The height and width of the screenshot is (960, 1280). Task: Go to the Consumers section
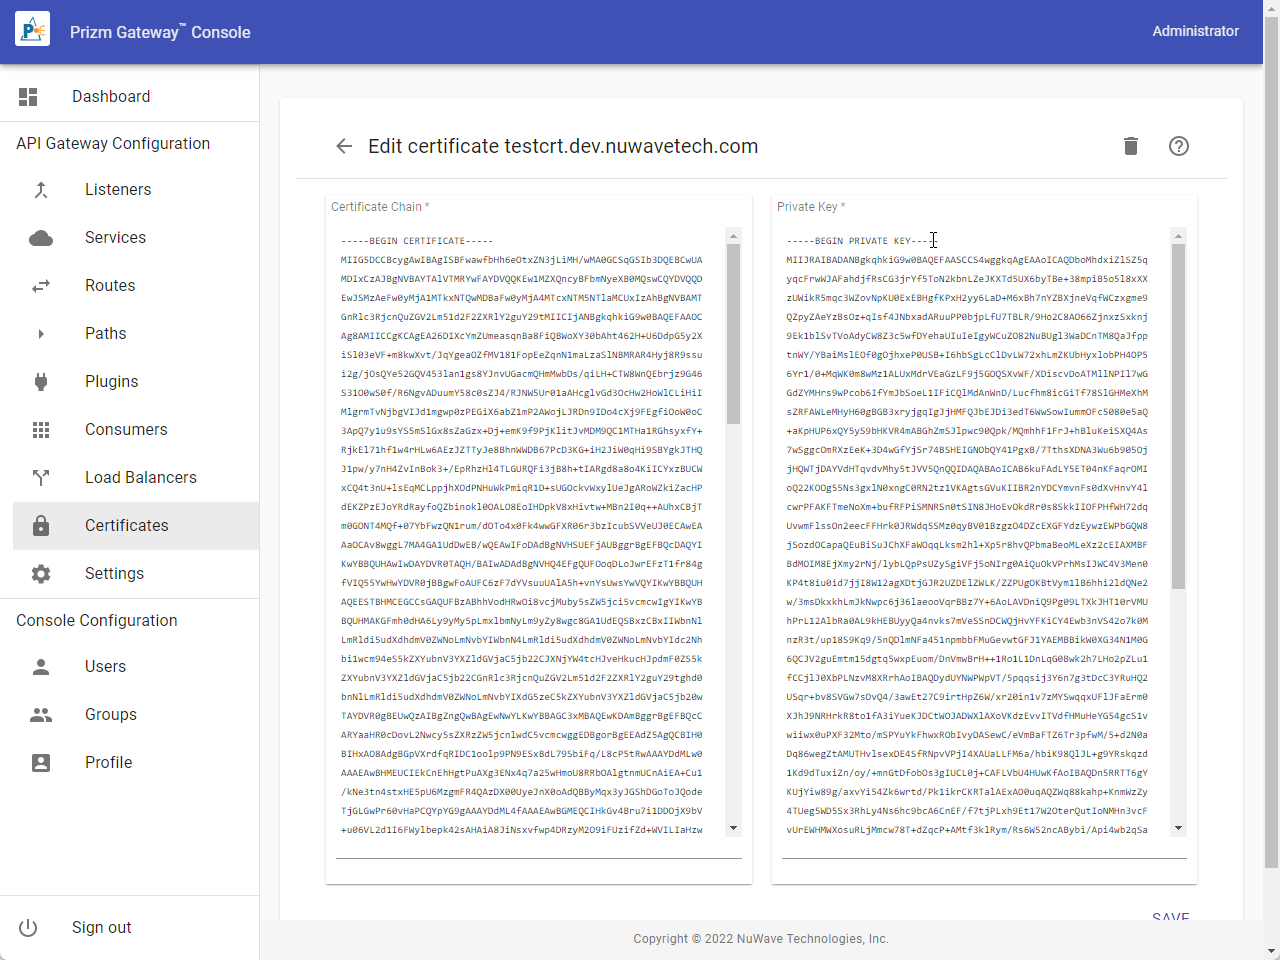pos(126,430)
